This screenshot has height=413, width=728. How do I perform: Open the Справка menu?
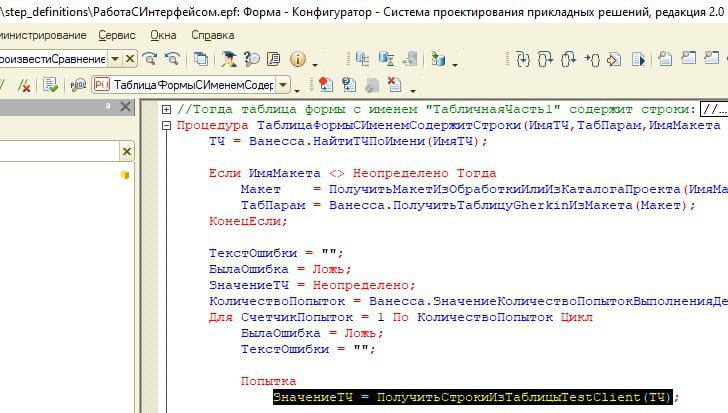click(213, 35)
